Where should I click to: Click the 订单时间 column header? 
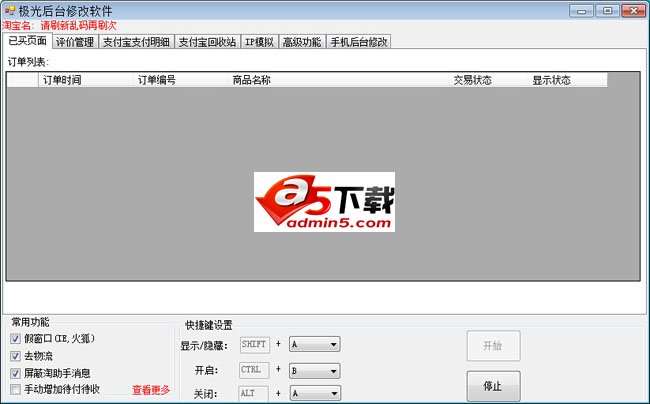point(86,80)
